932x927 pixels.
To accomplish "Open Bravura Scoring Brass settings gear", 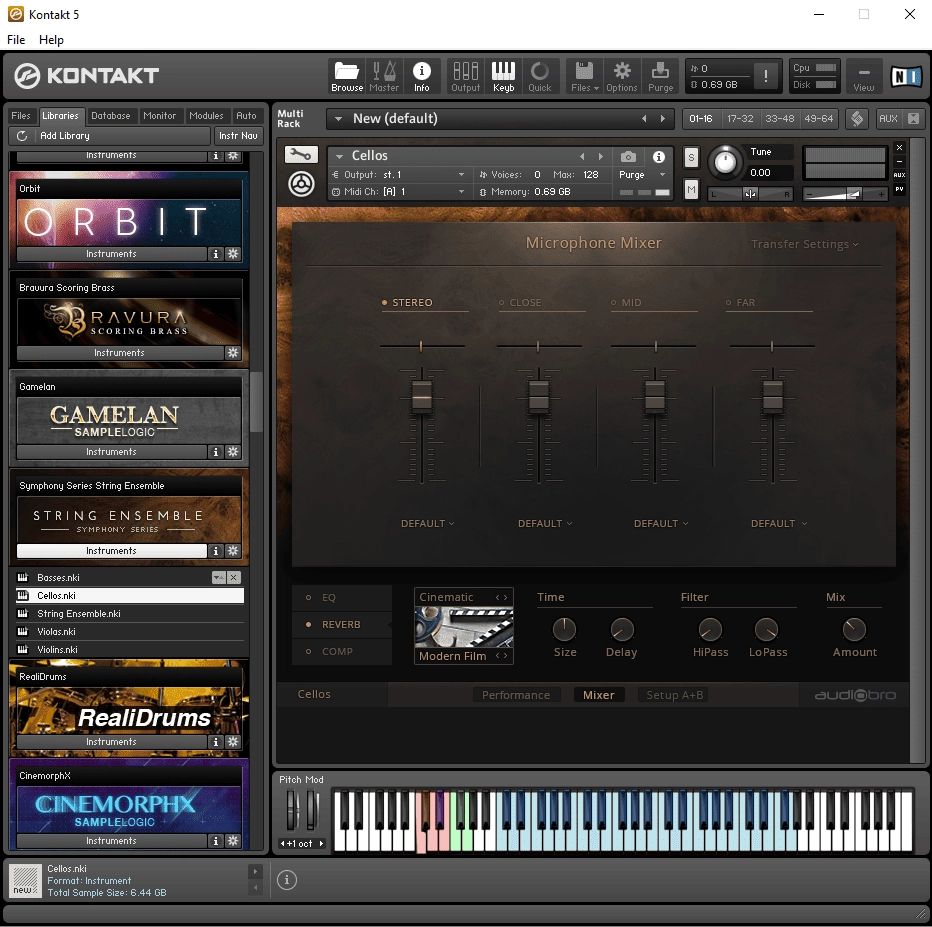I will click(x=233, y=353).
